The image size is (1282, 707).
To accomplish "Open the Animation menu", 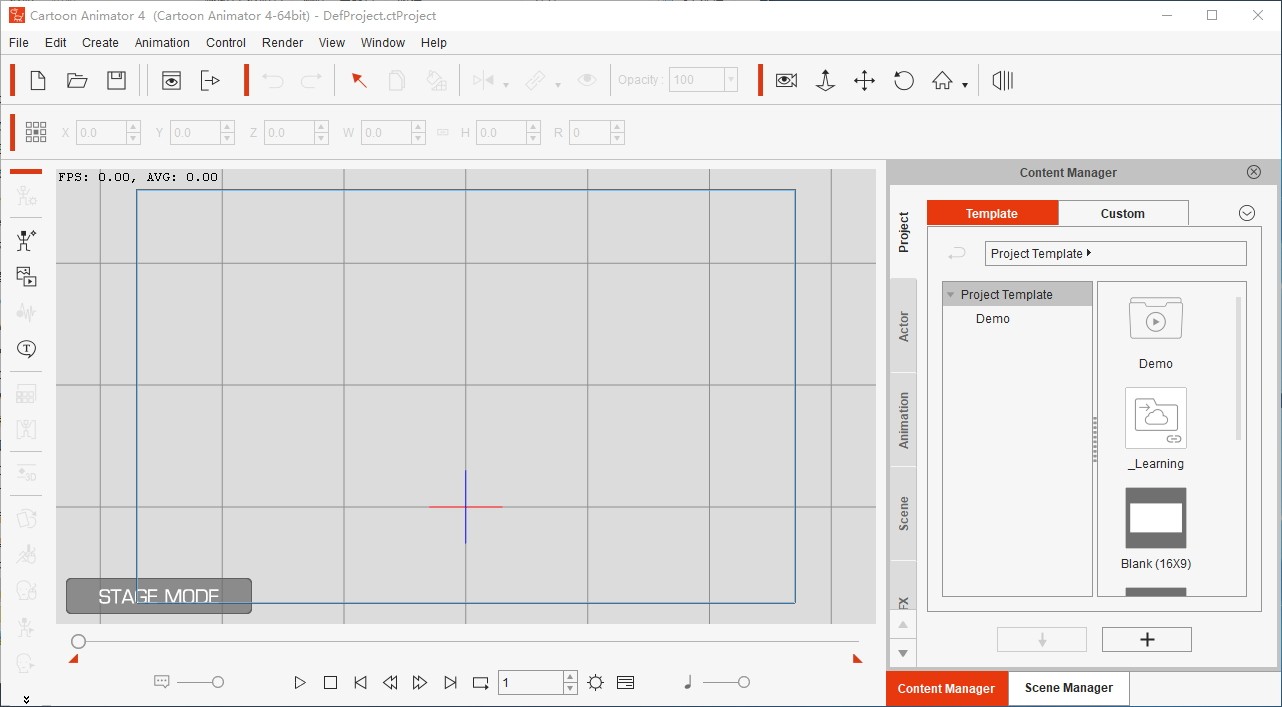I will pyautogui.click(x=162, y=43).
